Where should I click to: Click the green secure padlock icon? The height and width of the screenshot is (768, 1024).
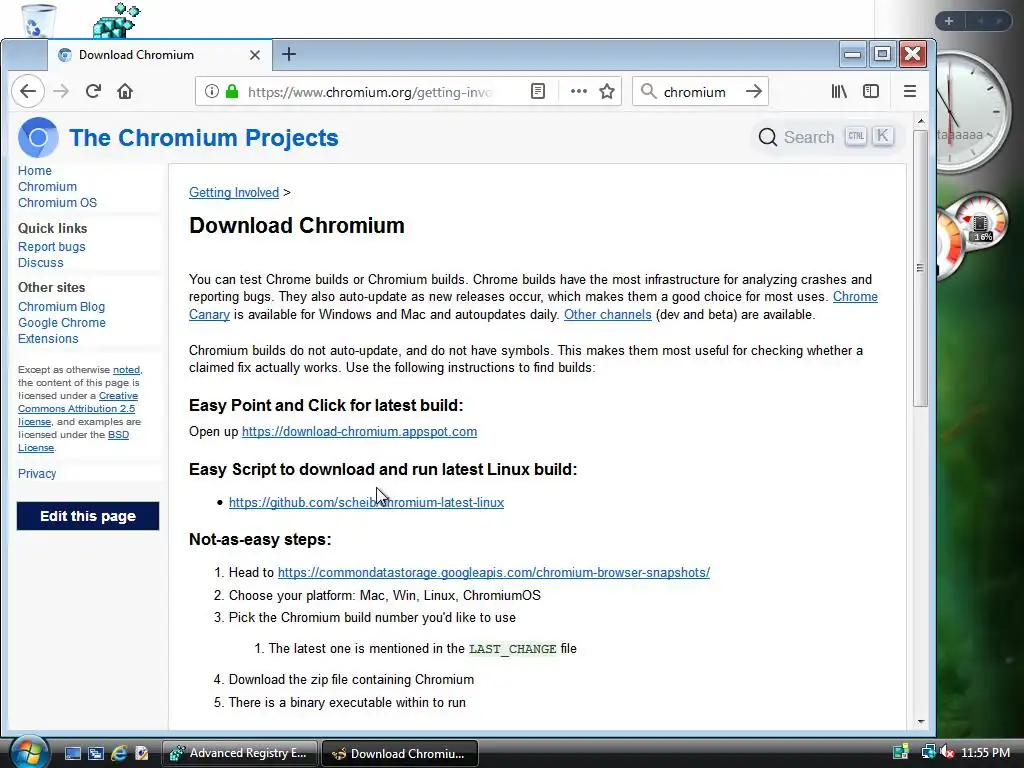click(231, 91)
